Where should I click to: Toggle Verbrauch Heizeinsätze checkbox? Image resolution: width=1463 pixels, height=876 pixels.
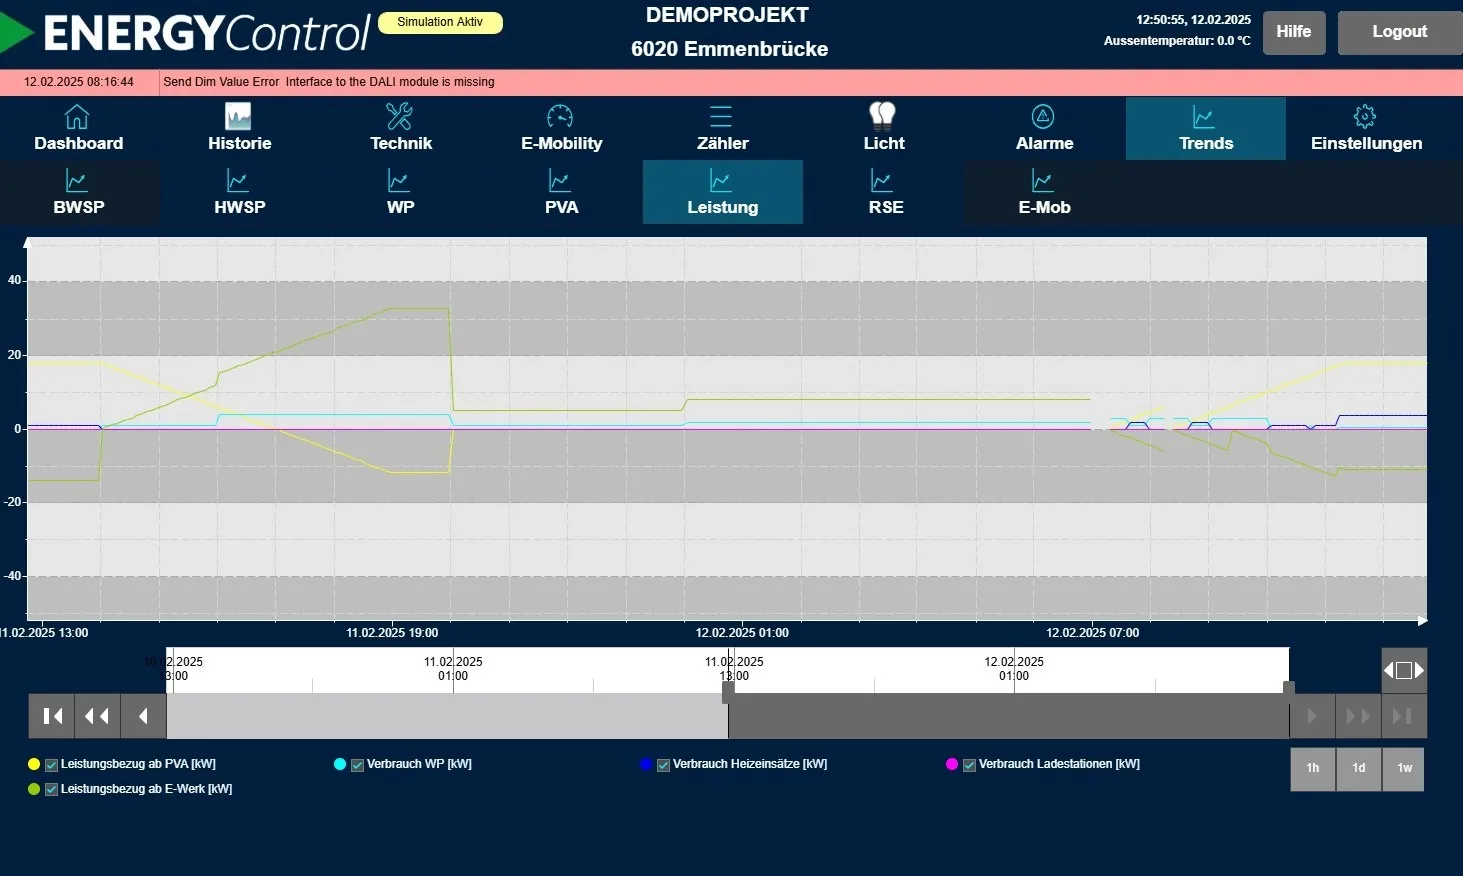[x=663, y=765]
